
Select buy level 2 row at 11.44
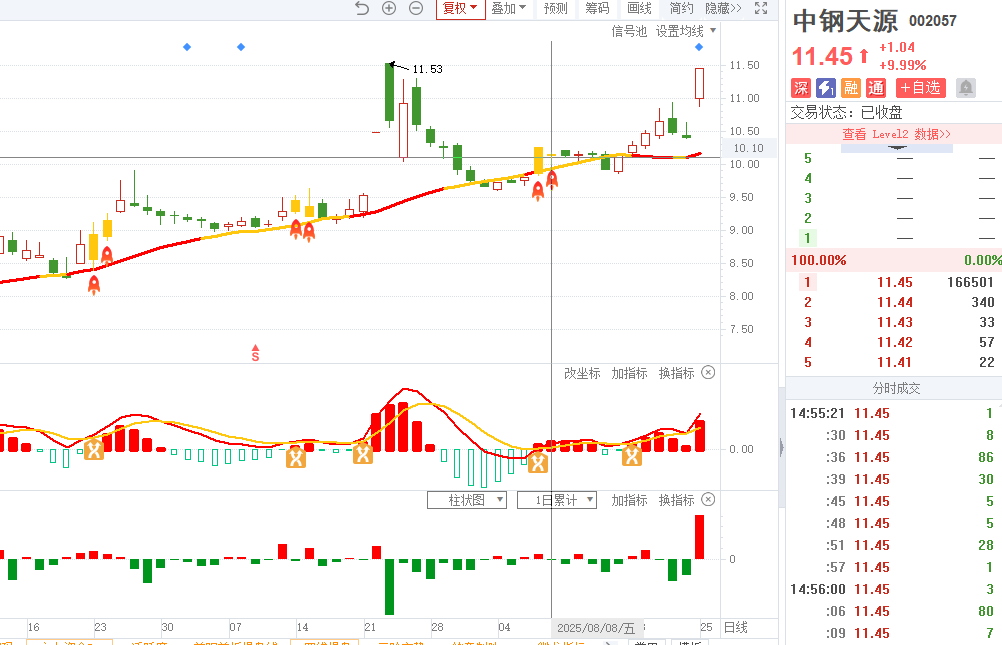894,302
